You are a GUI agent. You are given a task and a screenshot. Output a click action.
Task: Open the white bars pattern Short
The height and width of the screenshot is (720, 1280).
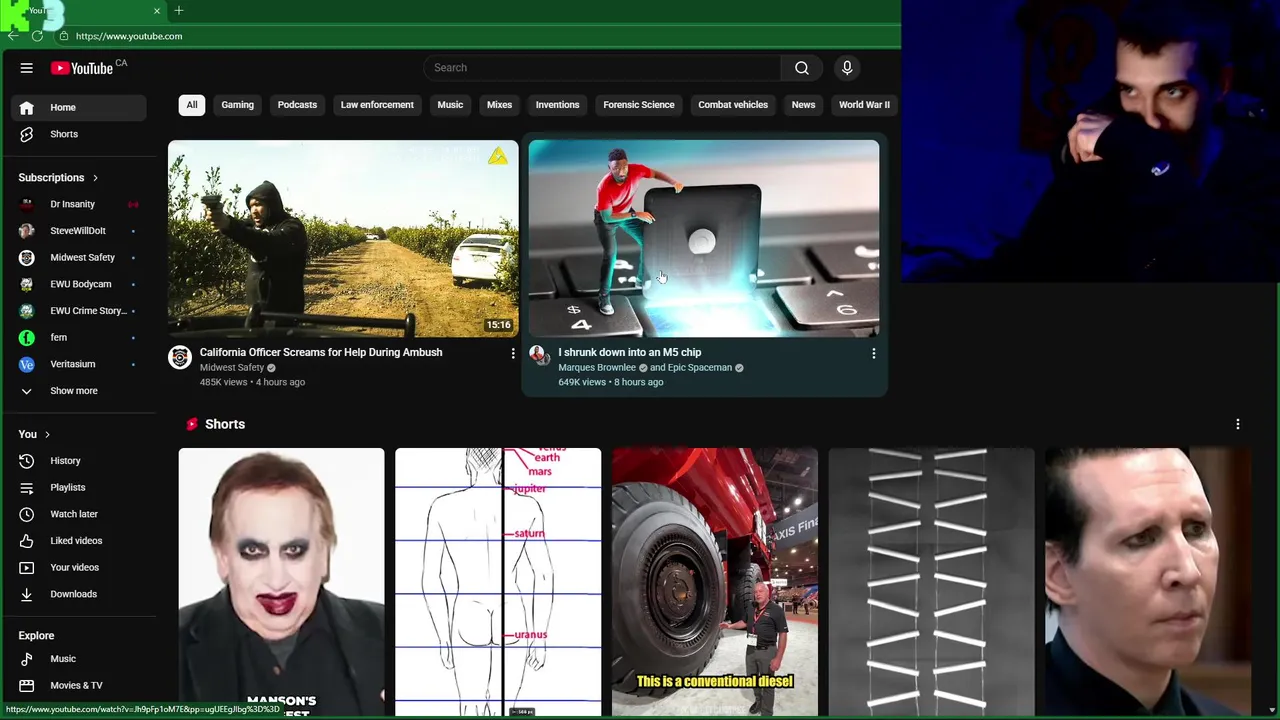tap(931, 582)
